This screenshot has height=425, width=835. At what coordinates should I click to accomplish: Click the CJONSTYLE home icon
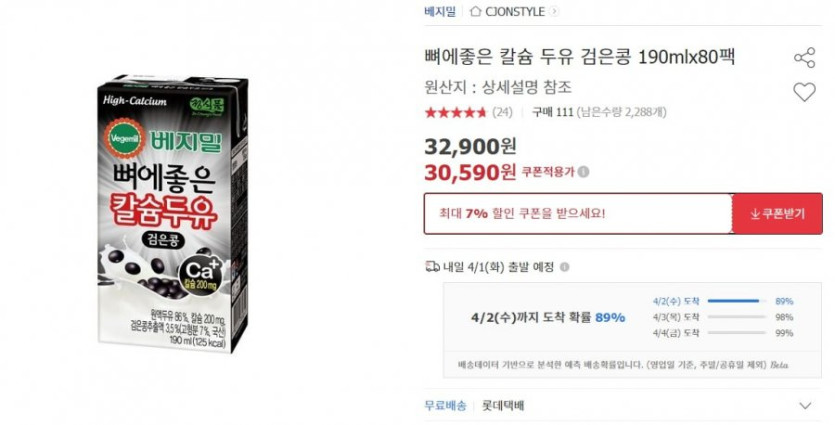476,11
